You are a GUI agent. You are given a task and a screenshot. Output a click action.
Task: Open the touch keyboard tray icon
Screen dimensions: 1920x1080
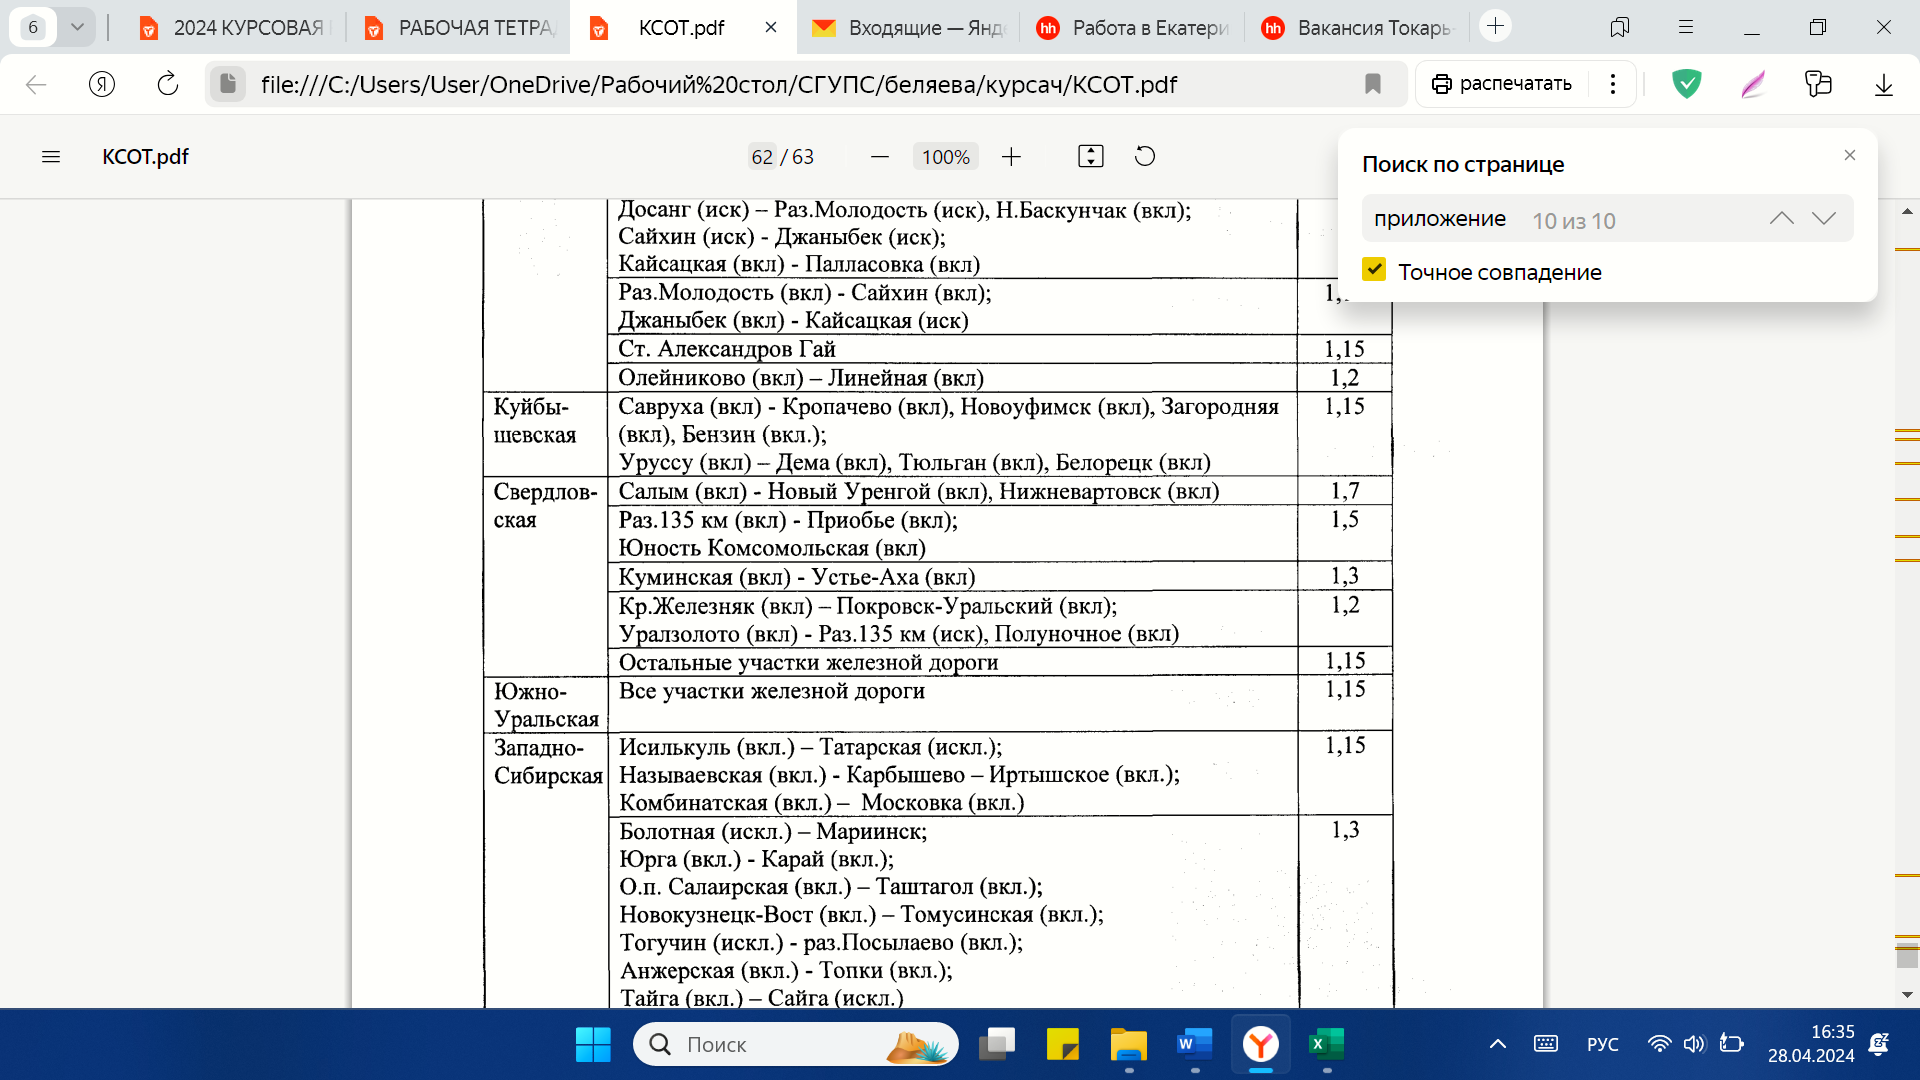coord(1545,1045)
